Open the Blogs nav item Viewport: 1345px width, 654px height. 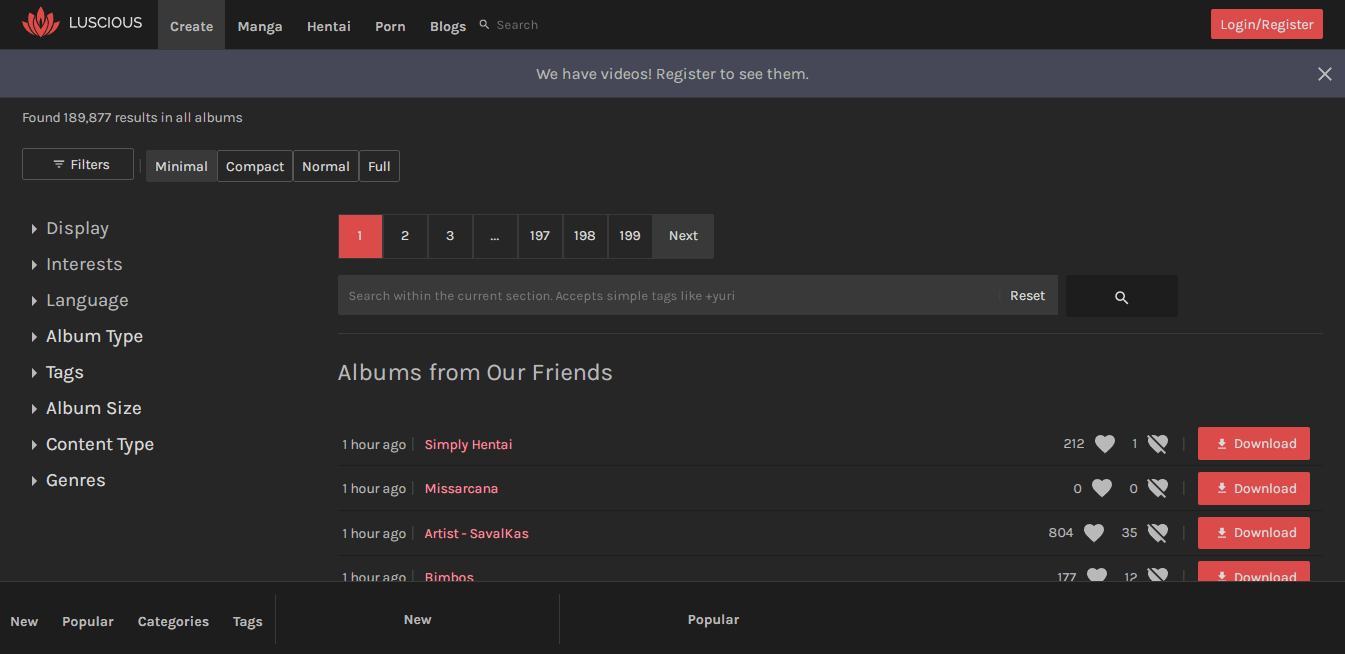pyautogui.click(x=448, y=25)
